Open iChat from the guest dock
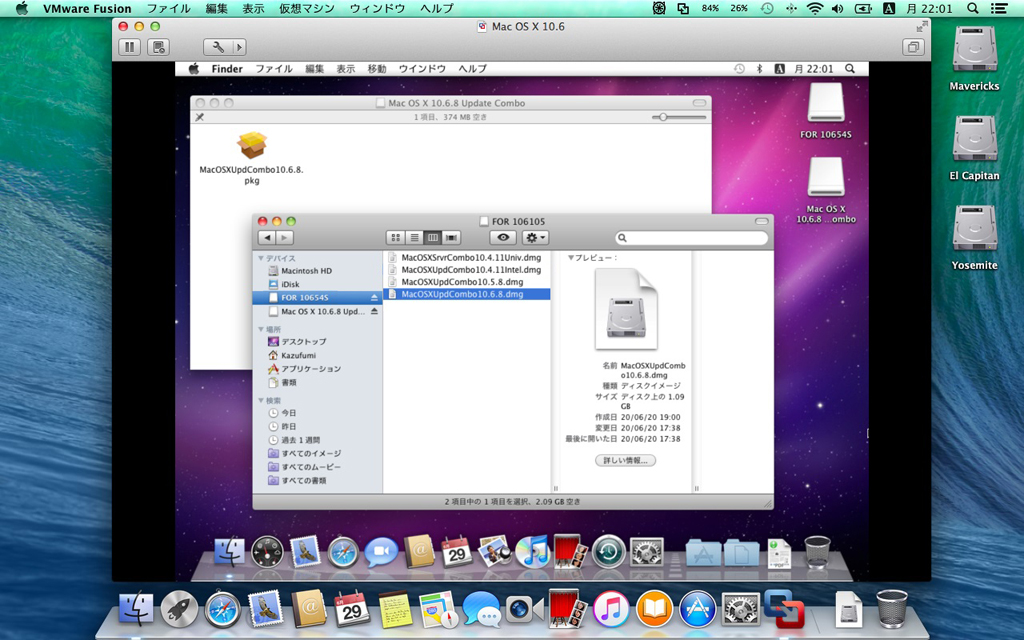The height and width of the screenshot is (640, 1024). (x=381, y=552)
